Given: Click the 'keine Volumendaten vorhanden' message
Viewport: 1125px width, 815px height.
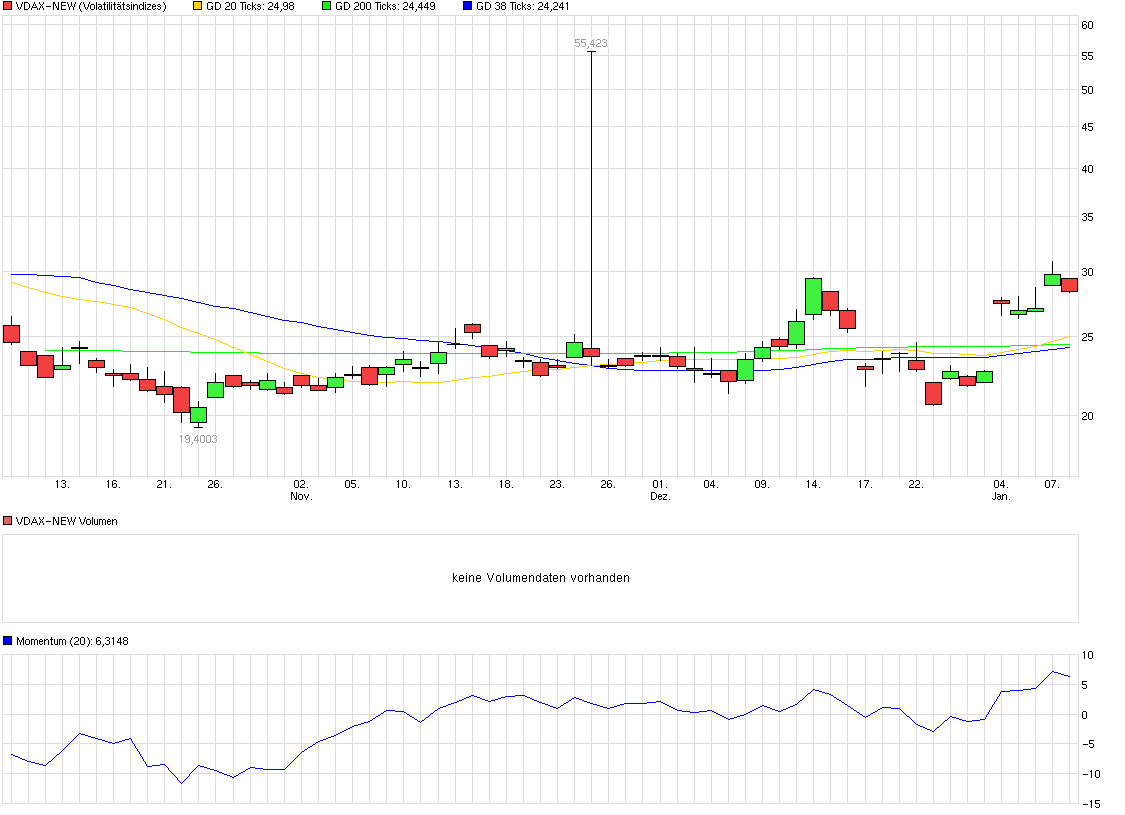Looking at the screenshot, I should [541, 578].
